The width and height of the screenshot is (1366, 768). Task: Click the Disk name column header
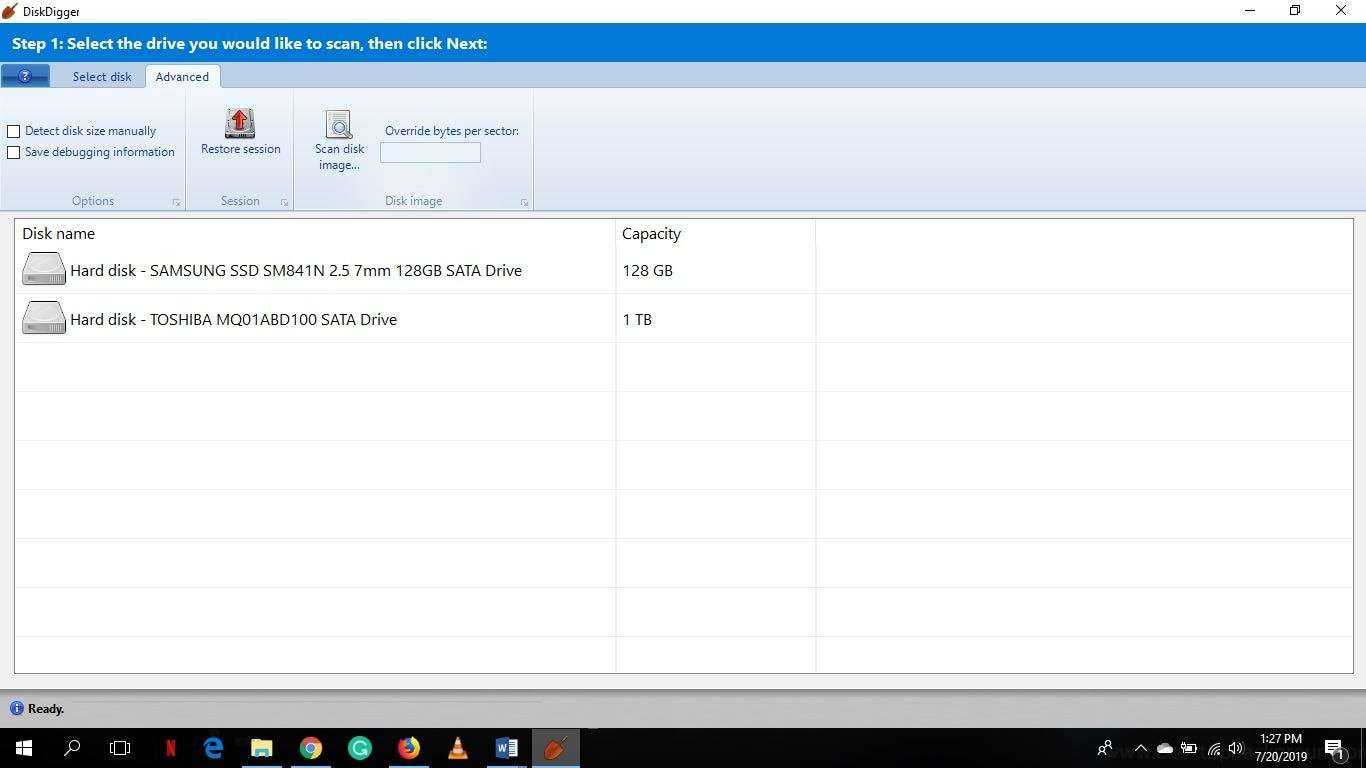[x=59, y=233]
